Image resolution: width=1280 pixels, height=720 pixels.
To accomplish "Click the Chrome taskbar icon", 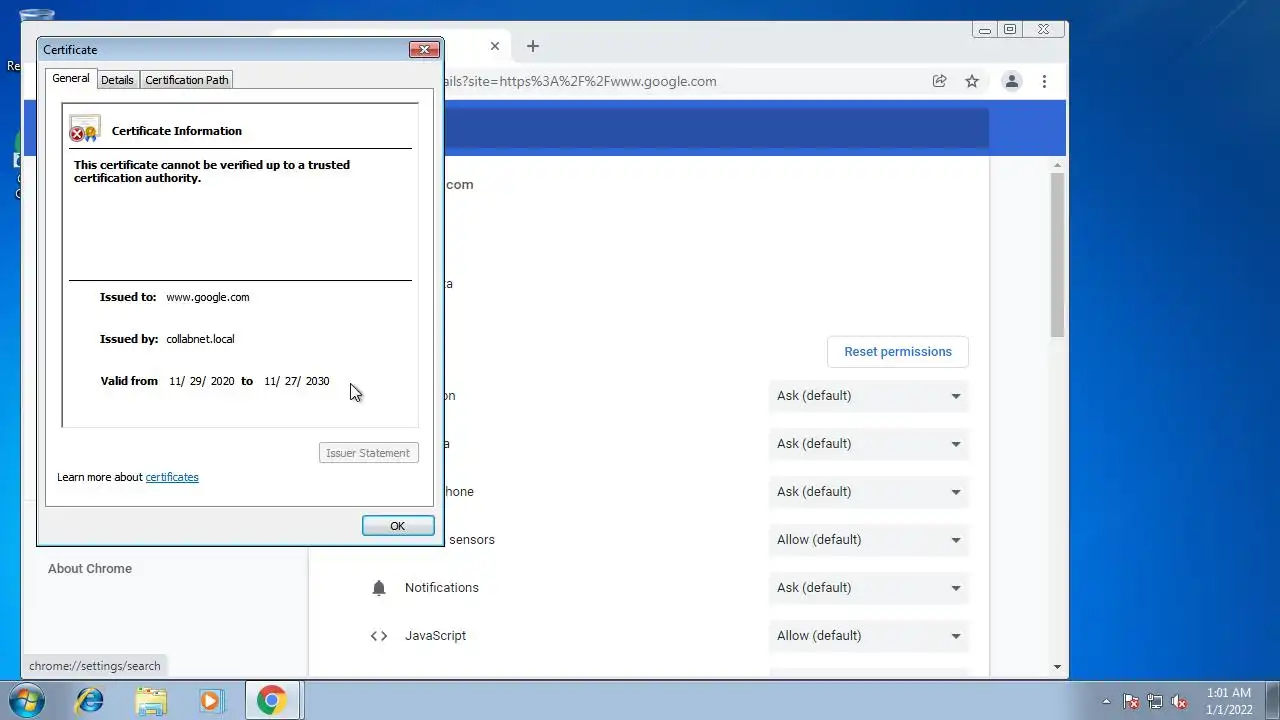I will [x=272, y=700].
